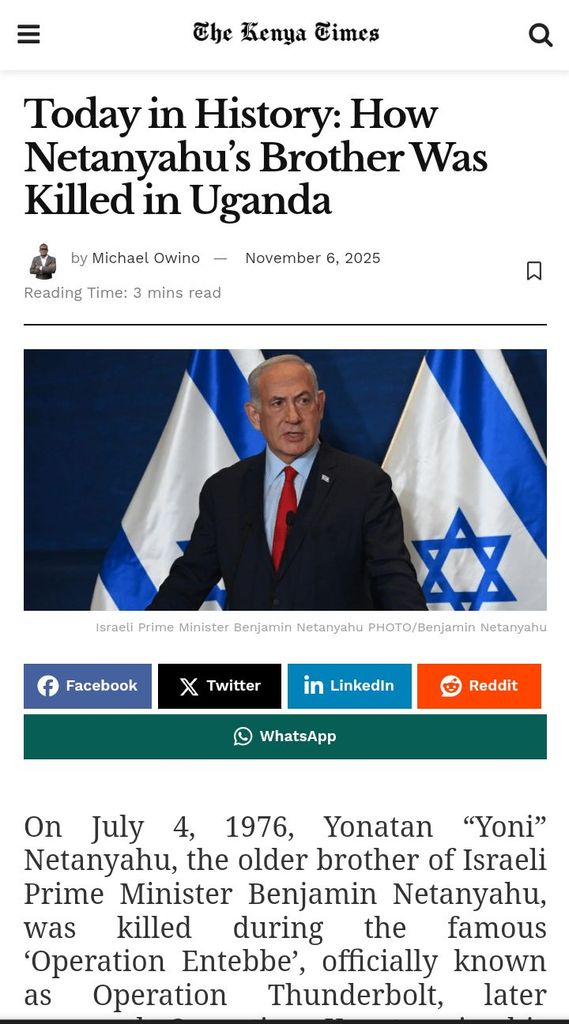Screen dimensions: 569x1024
Task: Click the image caption text
Action: (321, 628)
